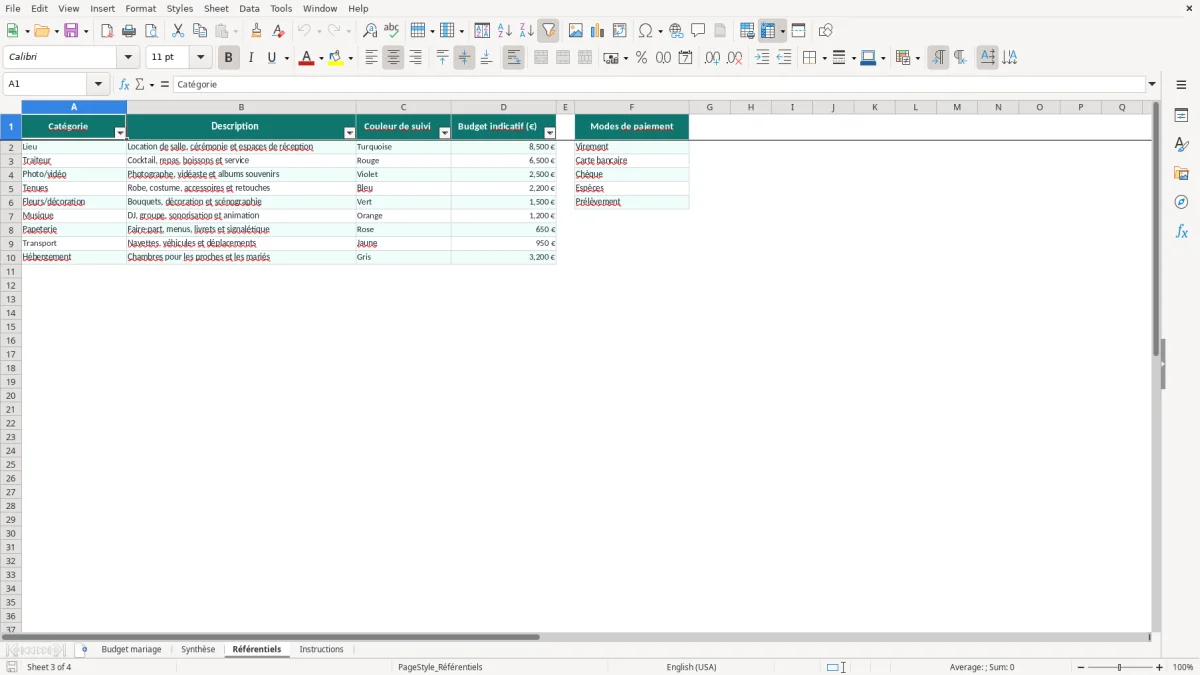Apply the yellow background color
This screenshot has width=1200, height=675.
point(335,58)
